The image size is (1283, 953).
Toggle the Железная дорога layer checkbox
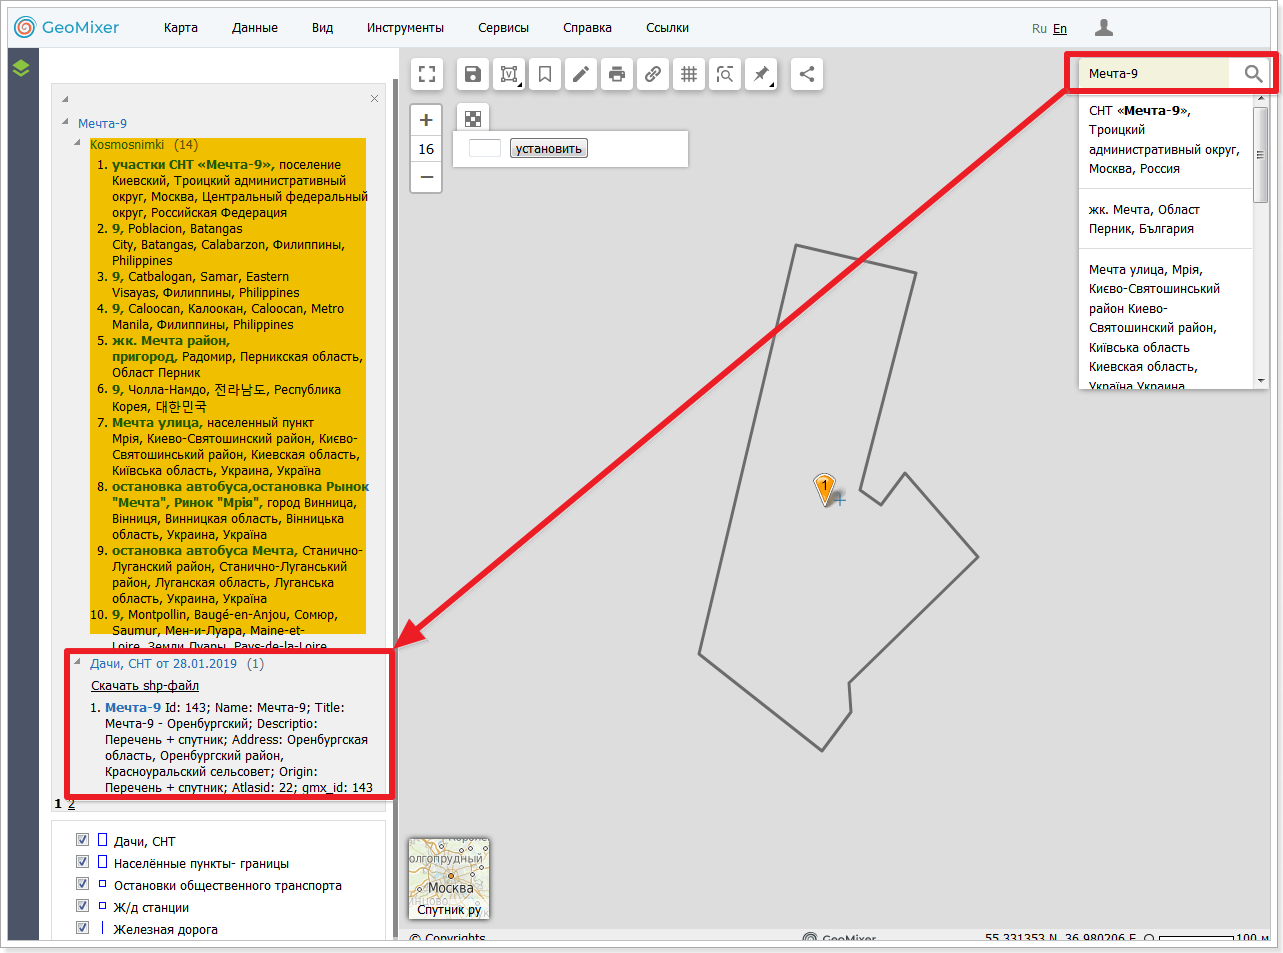click(83, 928)
